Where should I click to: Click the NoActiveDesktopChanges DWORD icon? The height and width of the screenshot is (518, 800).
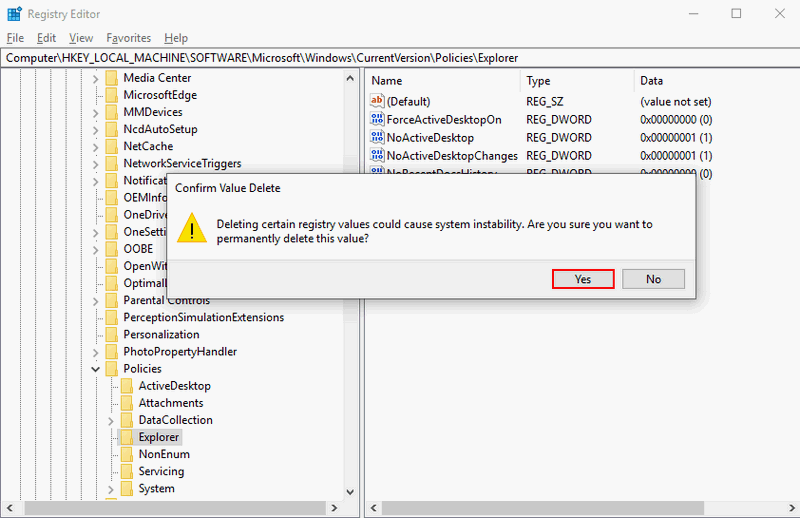click(x=377, y=155)
